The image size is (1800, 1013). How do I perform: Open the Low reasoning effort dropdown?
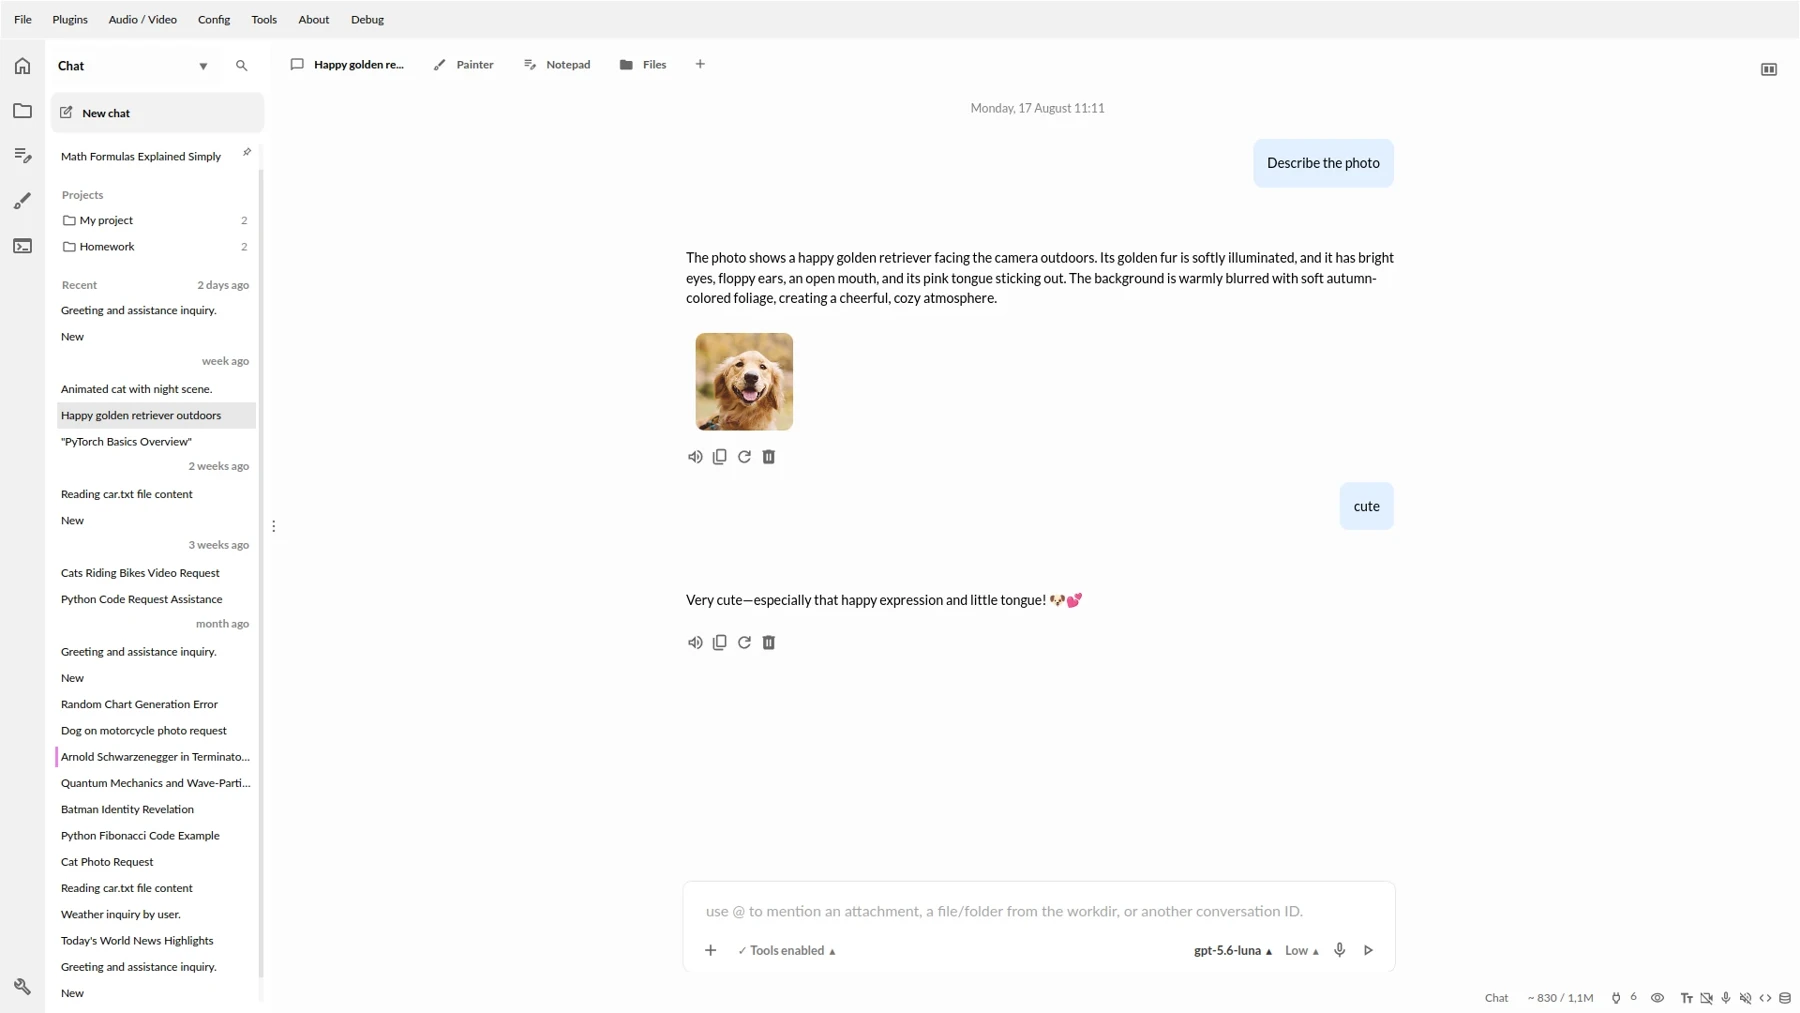pyautogui.click(x=1302, y=951)
